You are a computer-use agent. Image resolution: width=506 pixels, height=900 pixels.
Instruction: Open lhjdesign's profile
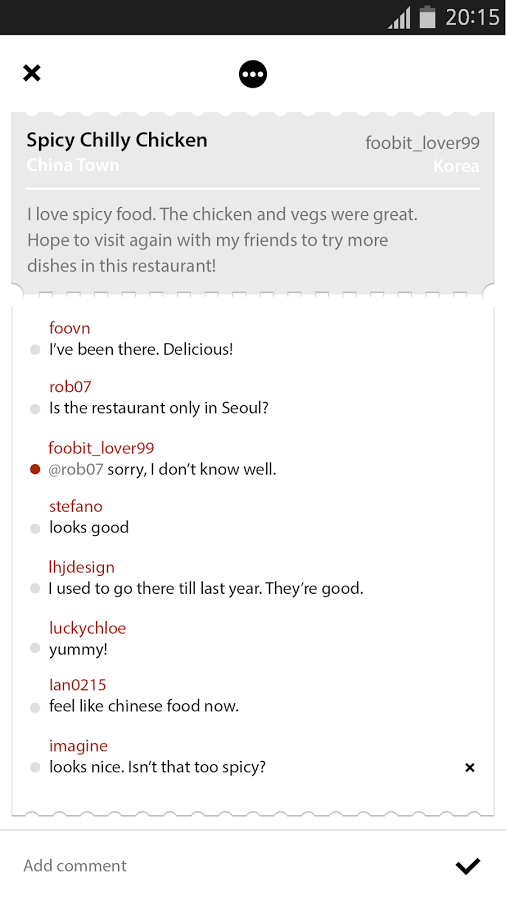point(81,567)
